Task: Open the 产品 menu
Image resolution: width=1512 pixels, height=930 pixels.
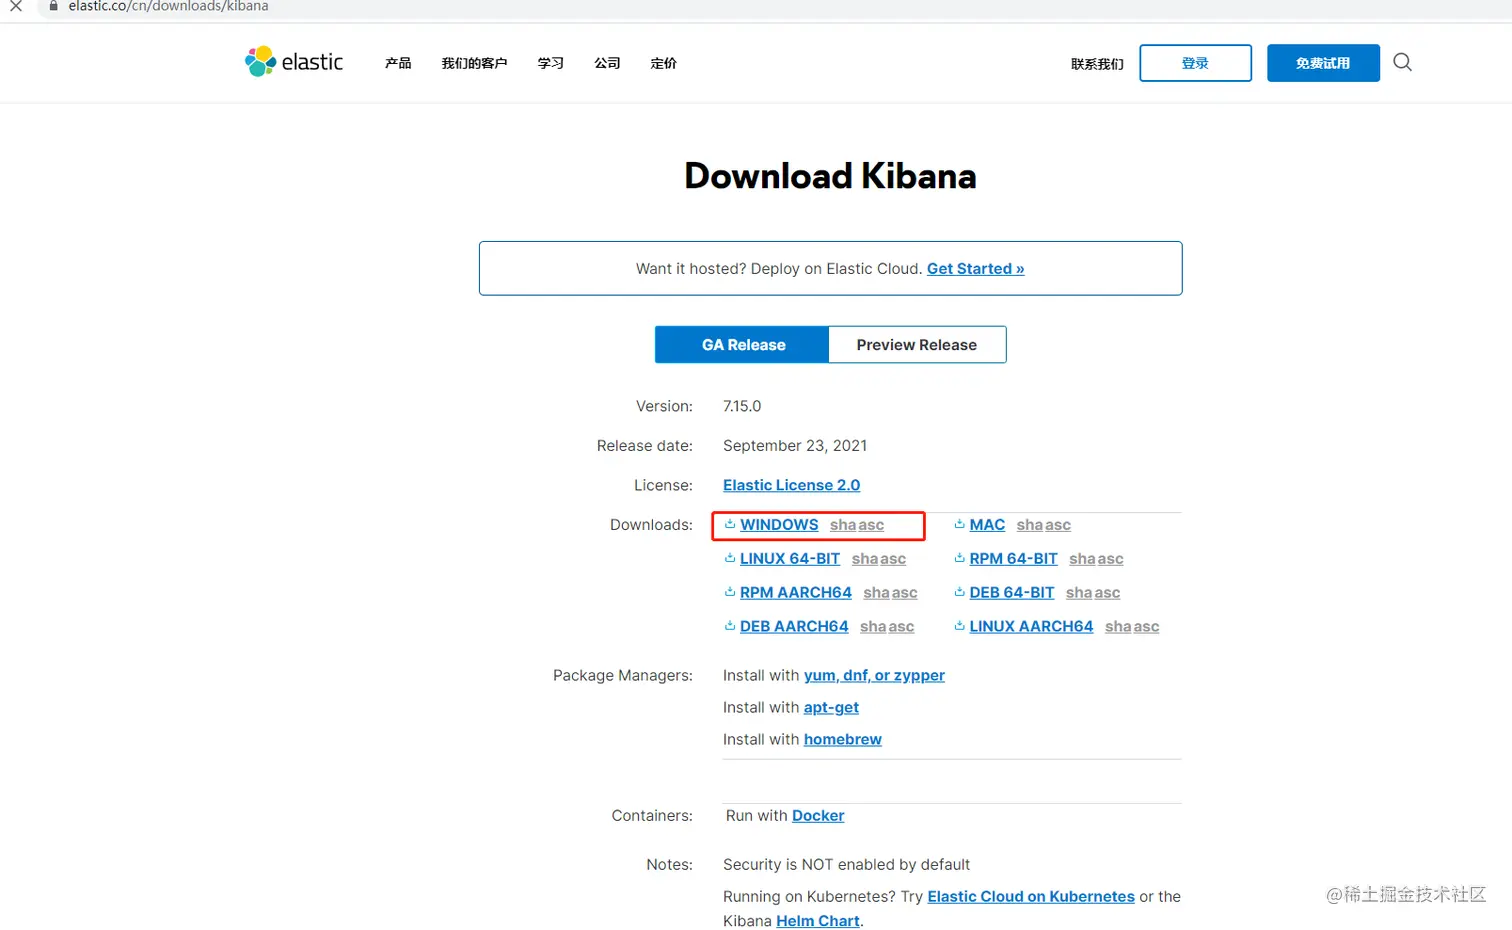Action: click(398, 63)
